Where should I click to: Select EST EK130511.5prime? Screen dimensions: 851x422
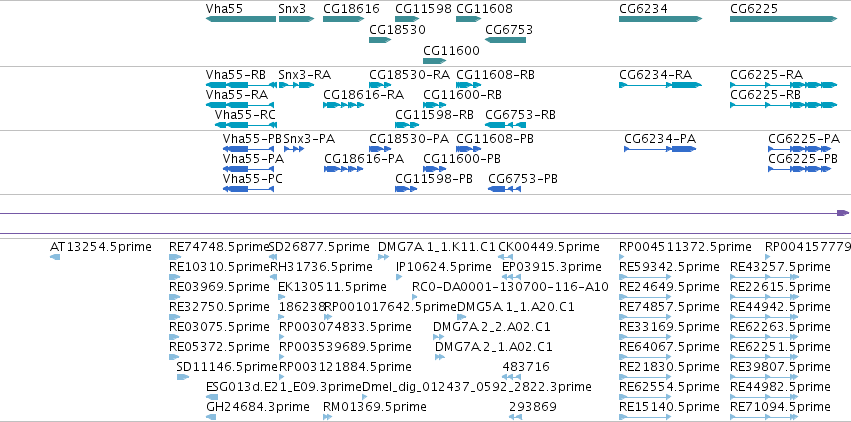tap(281, 297)
